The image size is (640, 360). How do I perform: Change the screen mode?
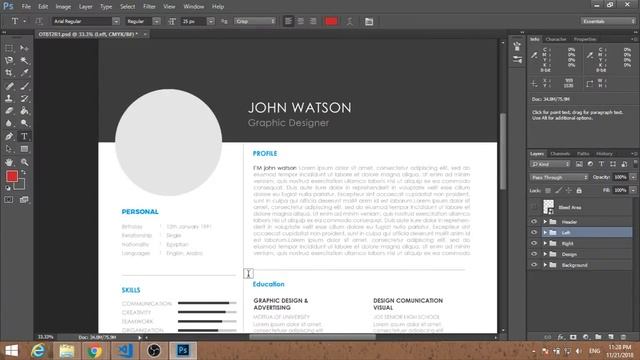(x=24, y=200)
